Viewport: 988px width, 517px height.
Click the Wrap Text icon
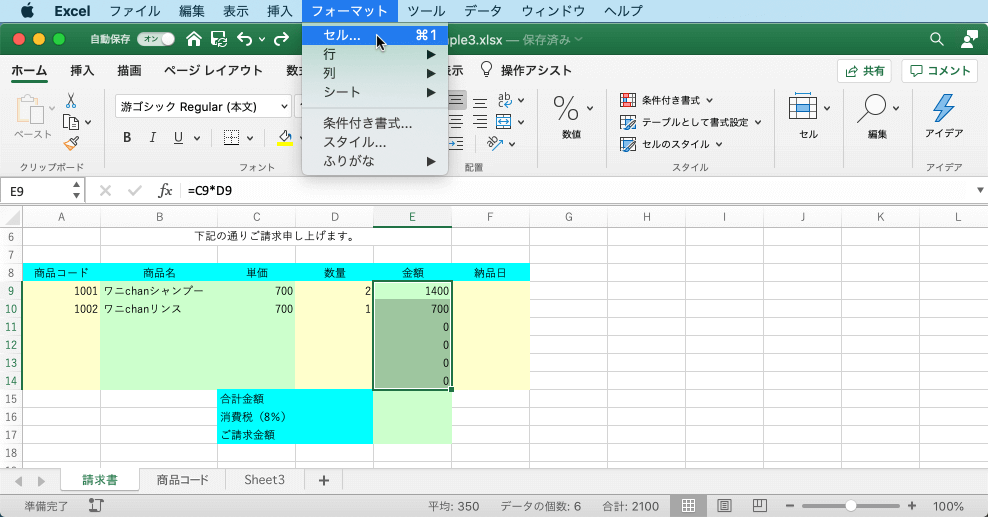point(505,100)
